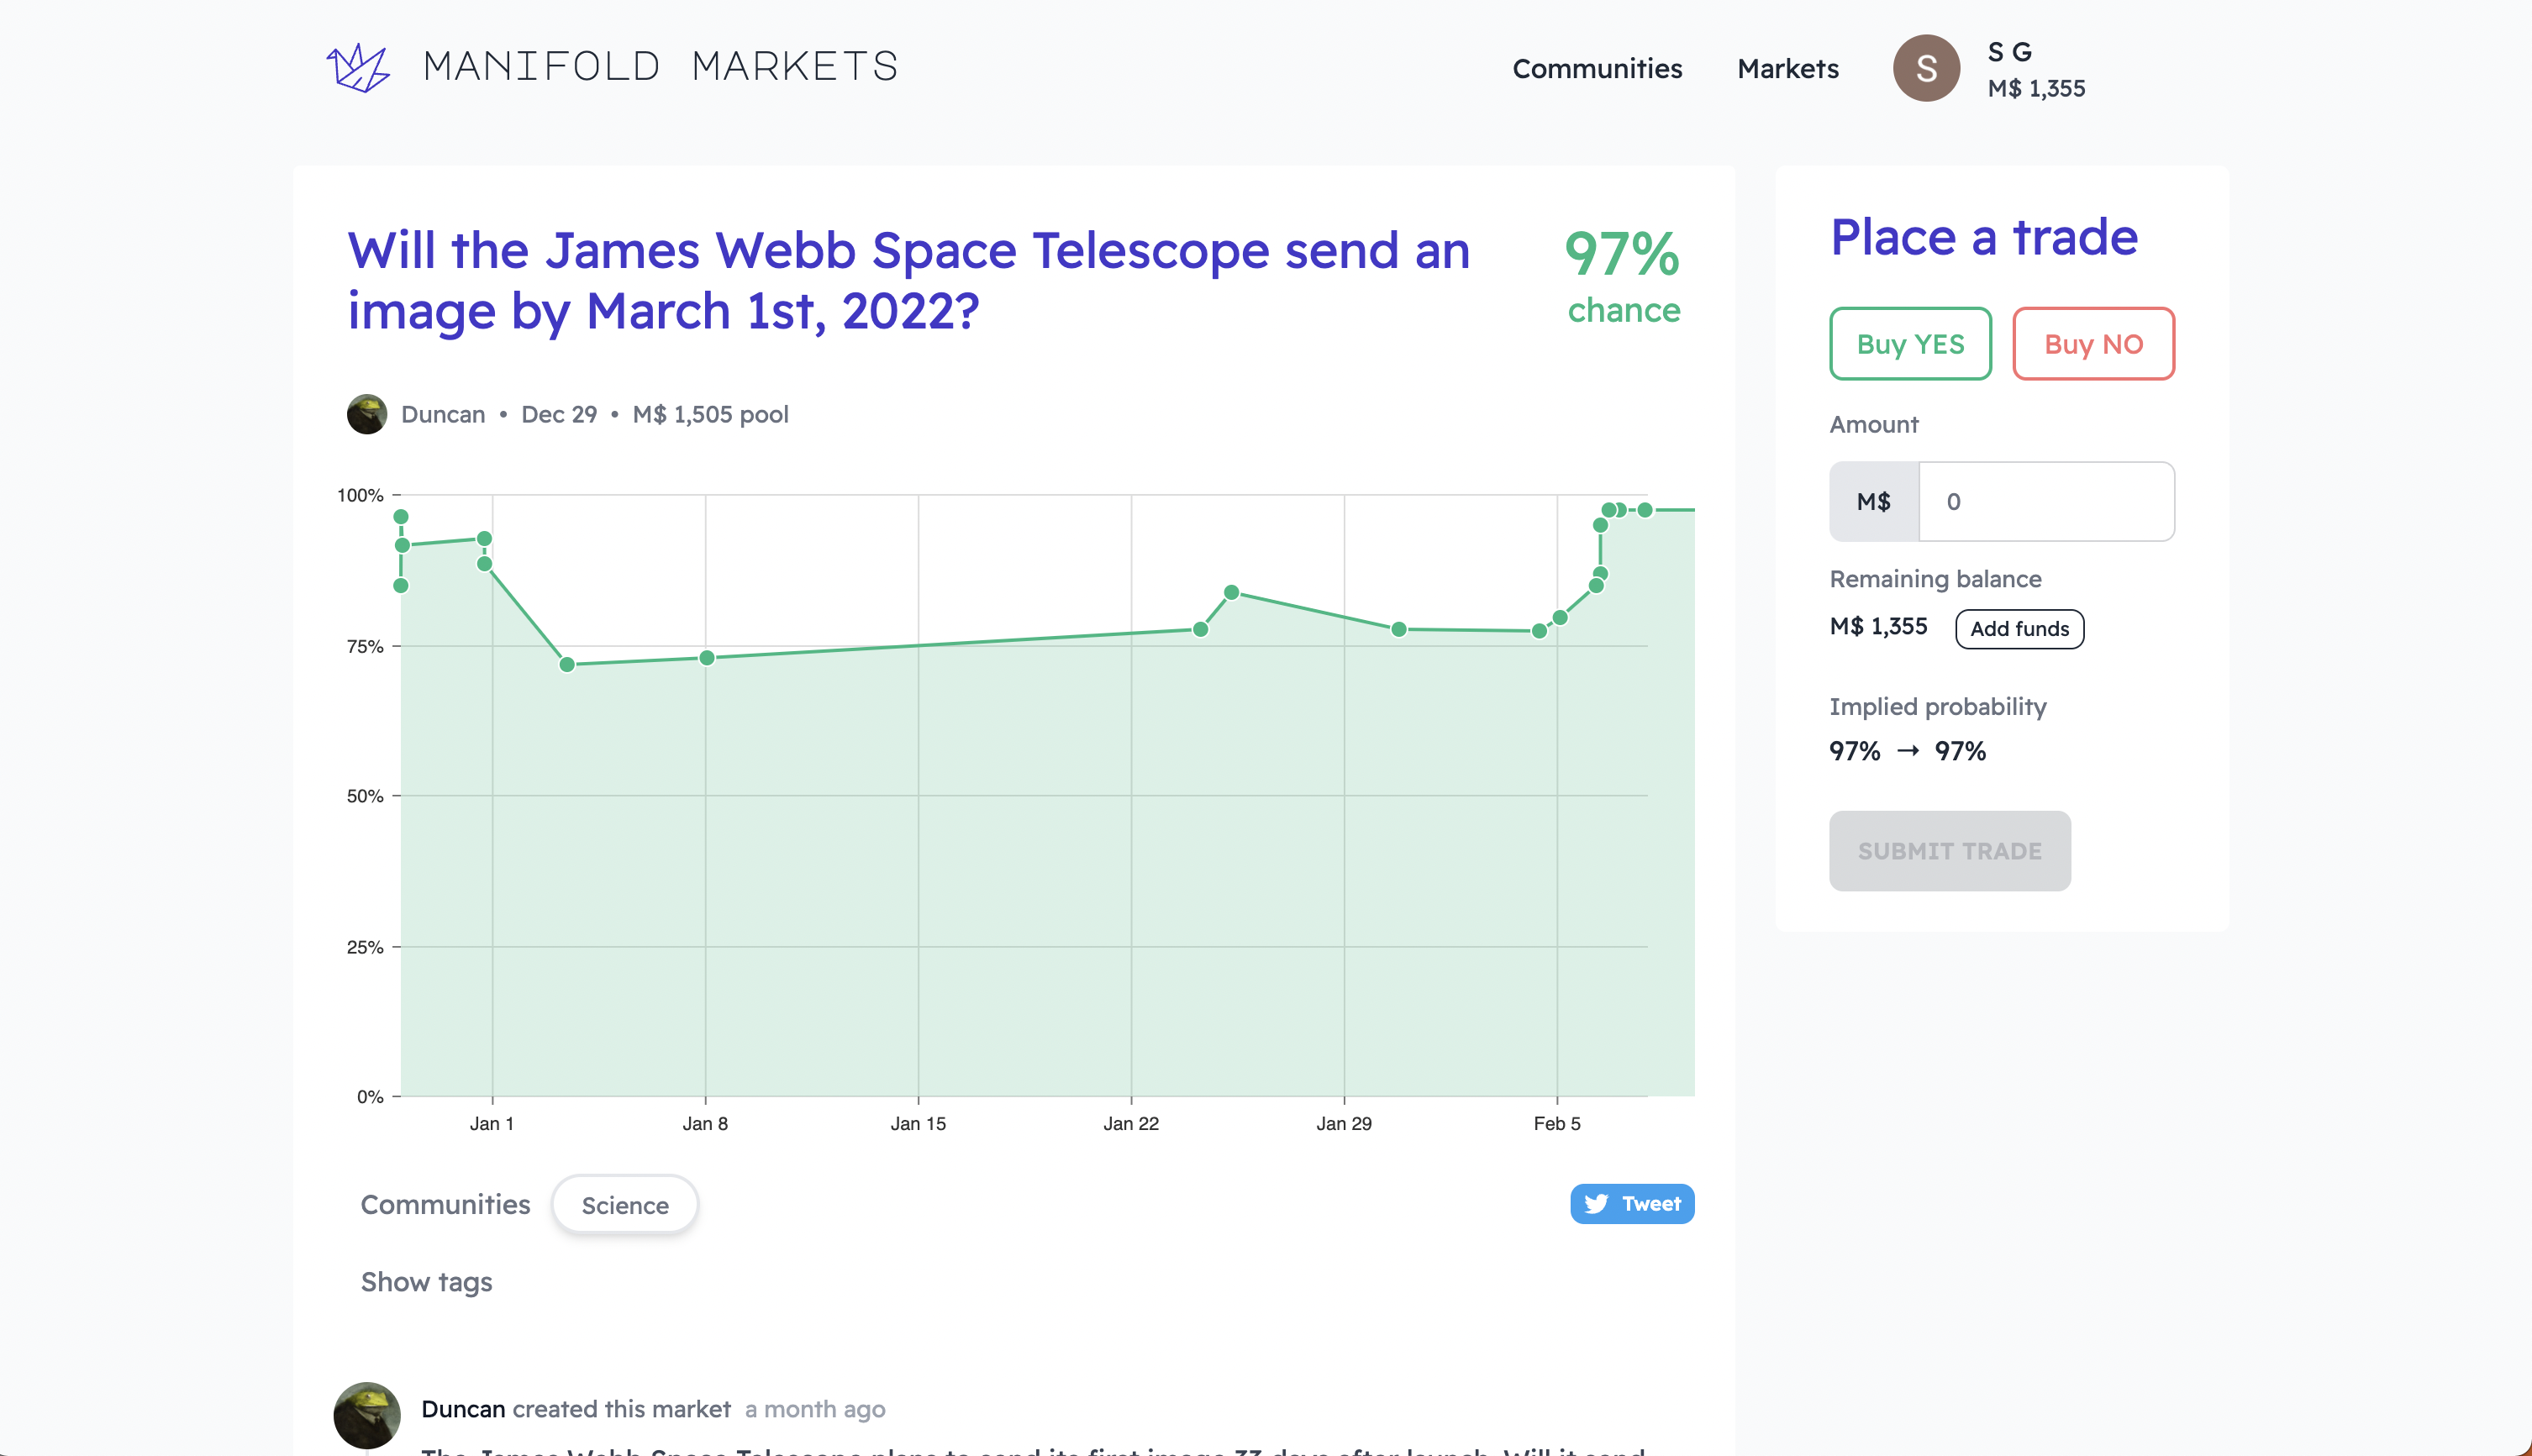This screenshot has width=2532, height=1456.
Task: Click the Duncan author name link
Action: [x=442, y=414]
